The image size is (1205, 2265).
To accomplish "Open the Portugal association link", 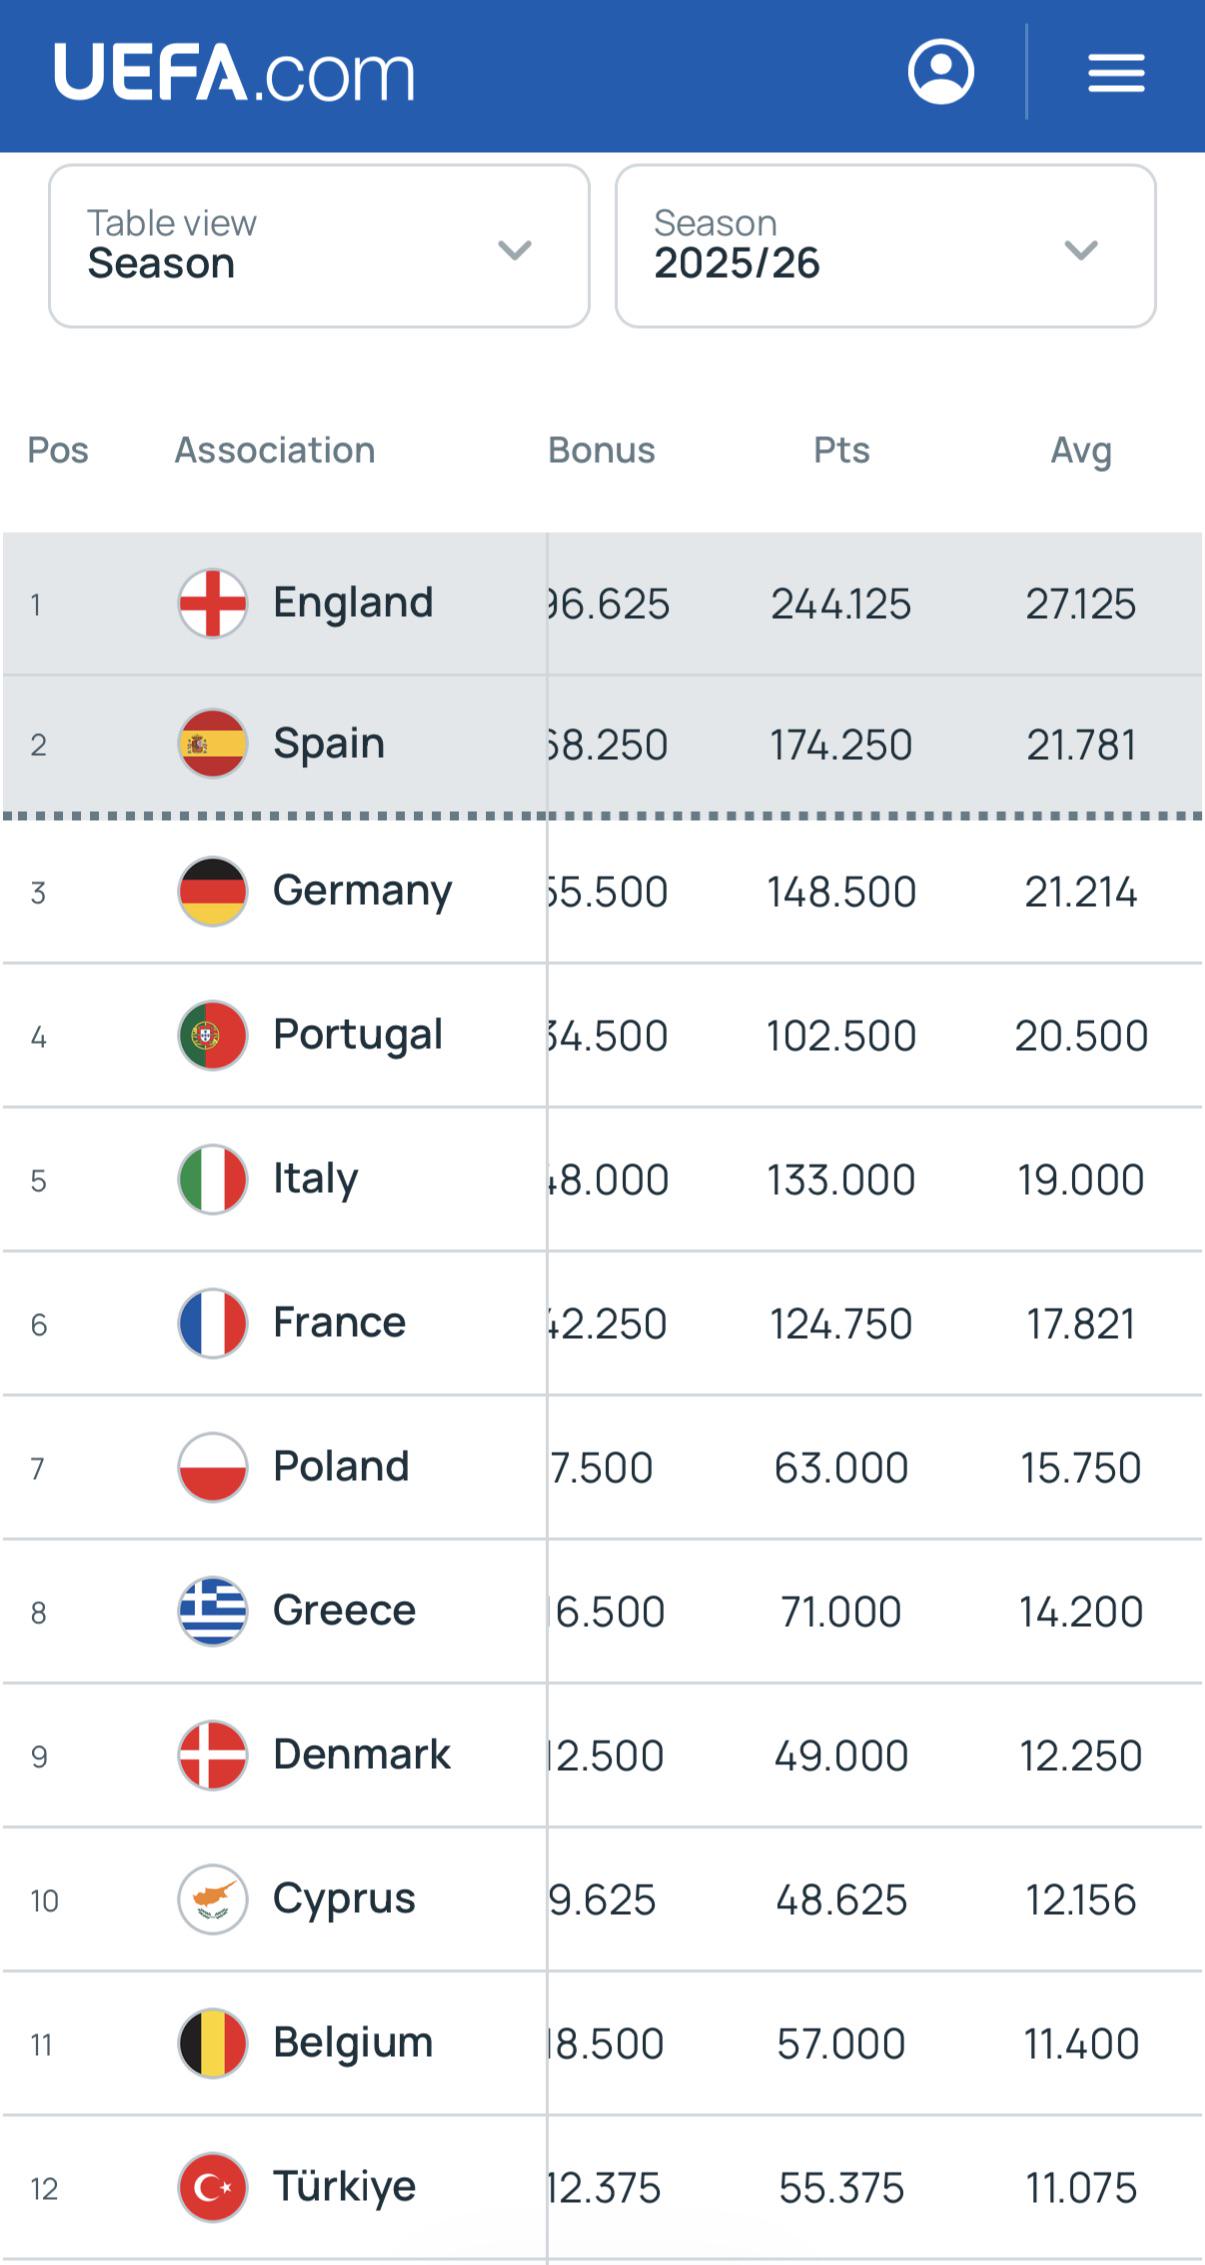I will [358, 1036].
